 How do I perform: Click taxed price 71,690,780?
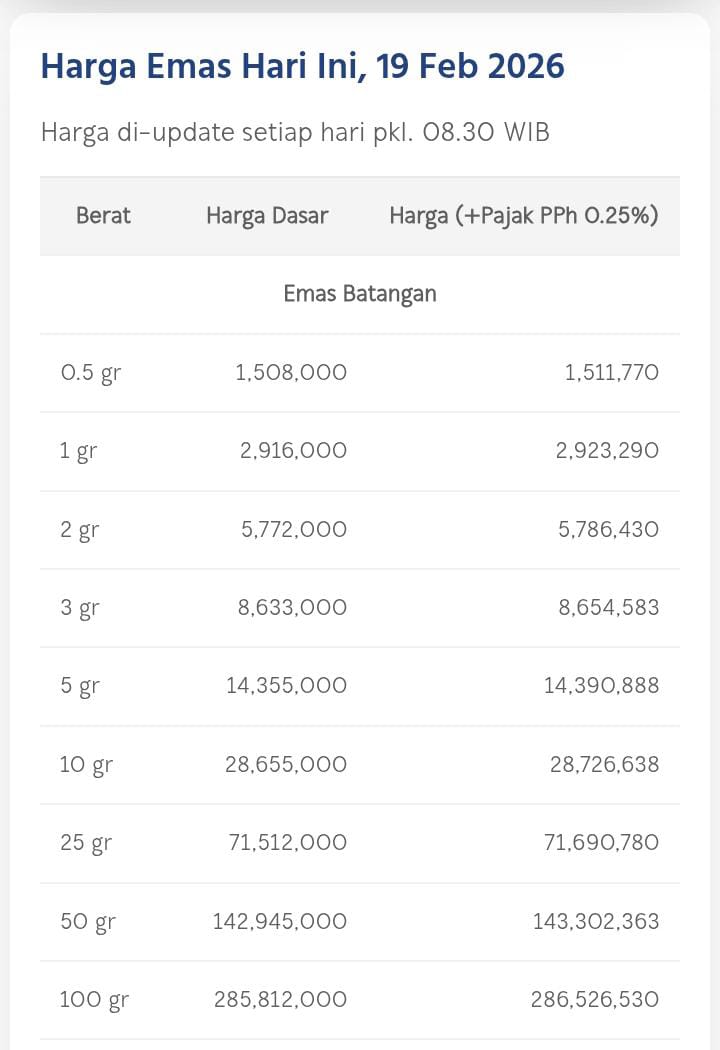(x=601, y=843)
